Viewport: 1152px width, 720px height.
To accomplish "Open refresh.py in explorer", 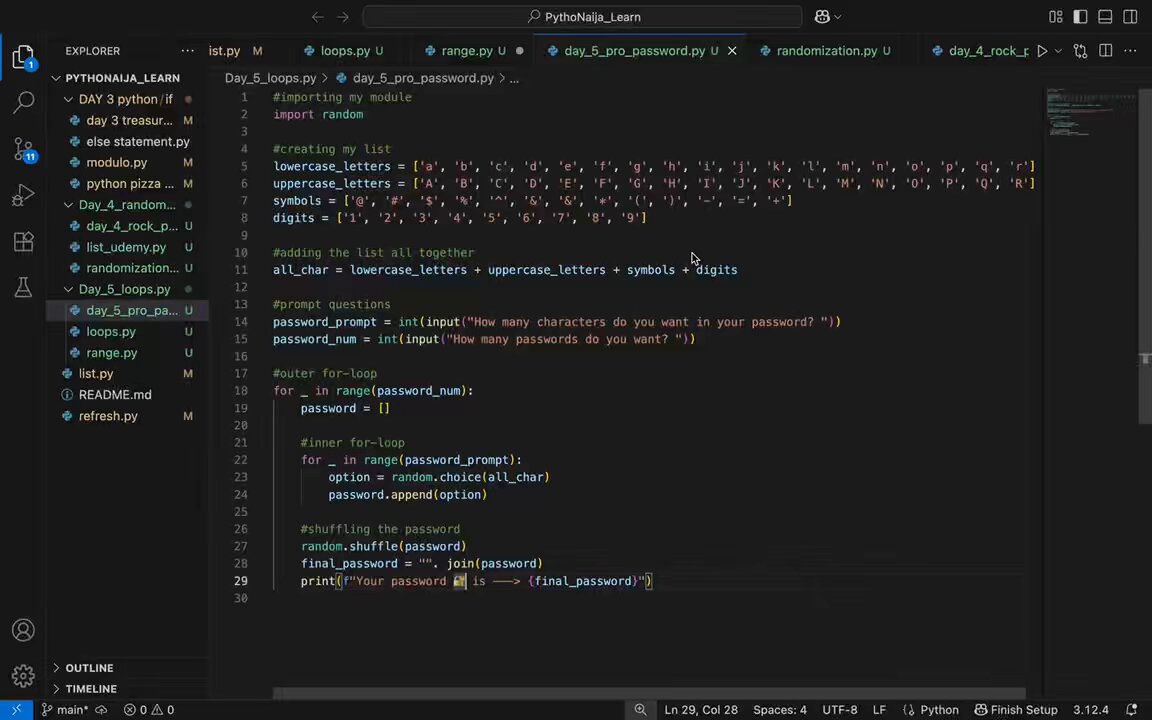I will pos(128,416).
